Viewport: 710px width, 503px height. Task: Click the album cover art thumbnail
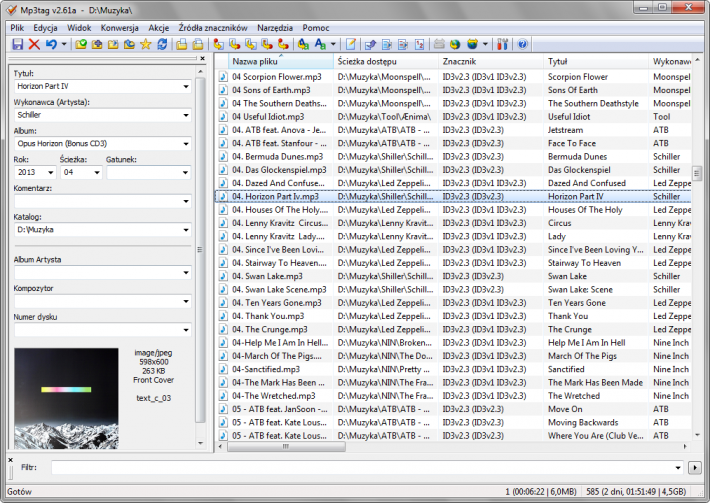(66, 398)
